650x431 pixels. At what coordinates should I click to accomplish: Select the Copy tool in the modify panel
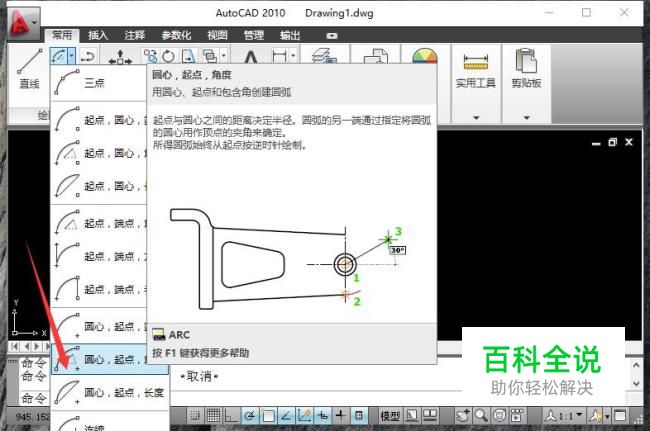click(150, 56)
